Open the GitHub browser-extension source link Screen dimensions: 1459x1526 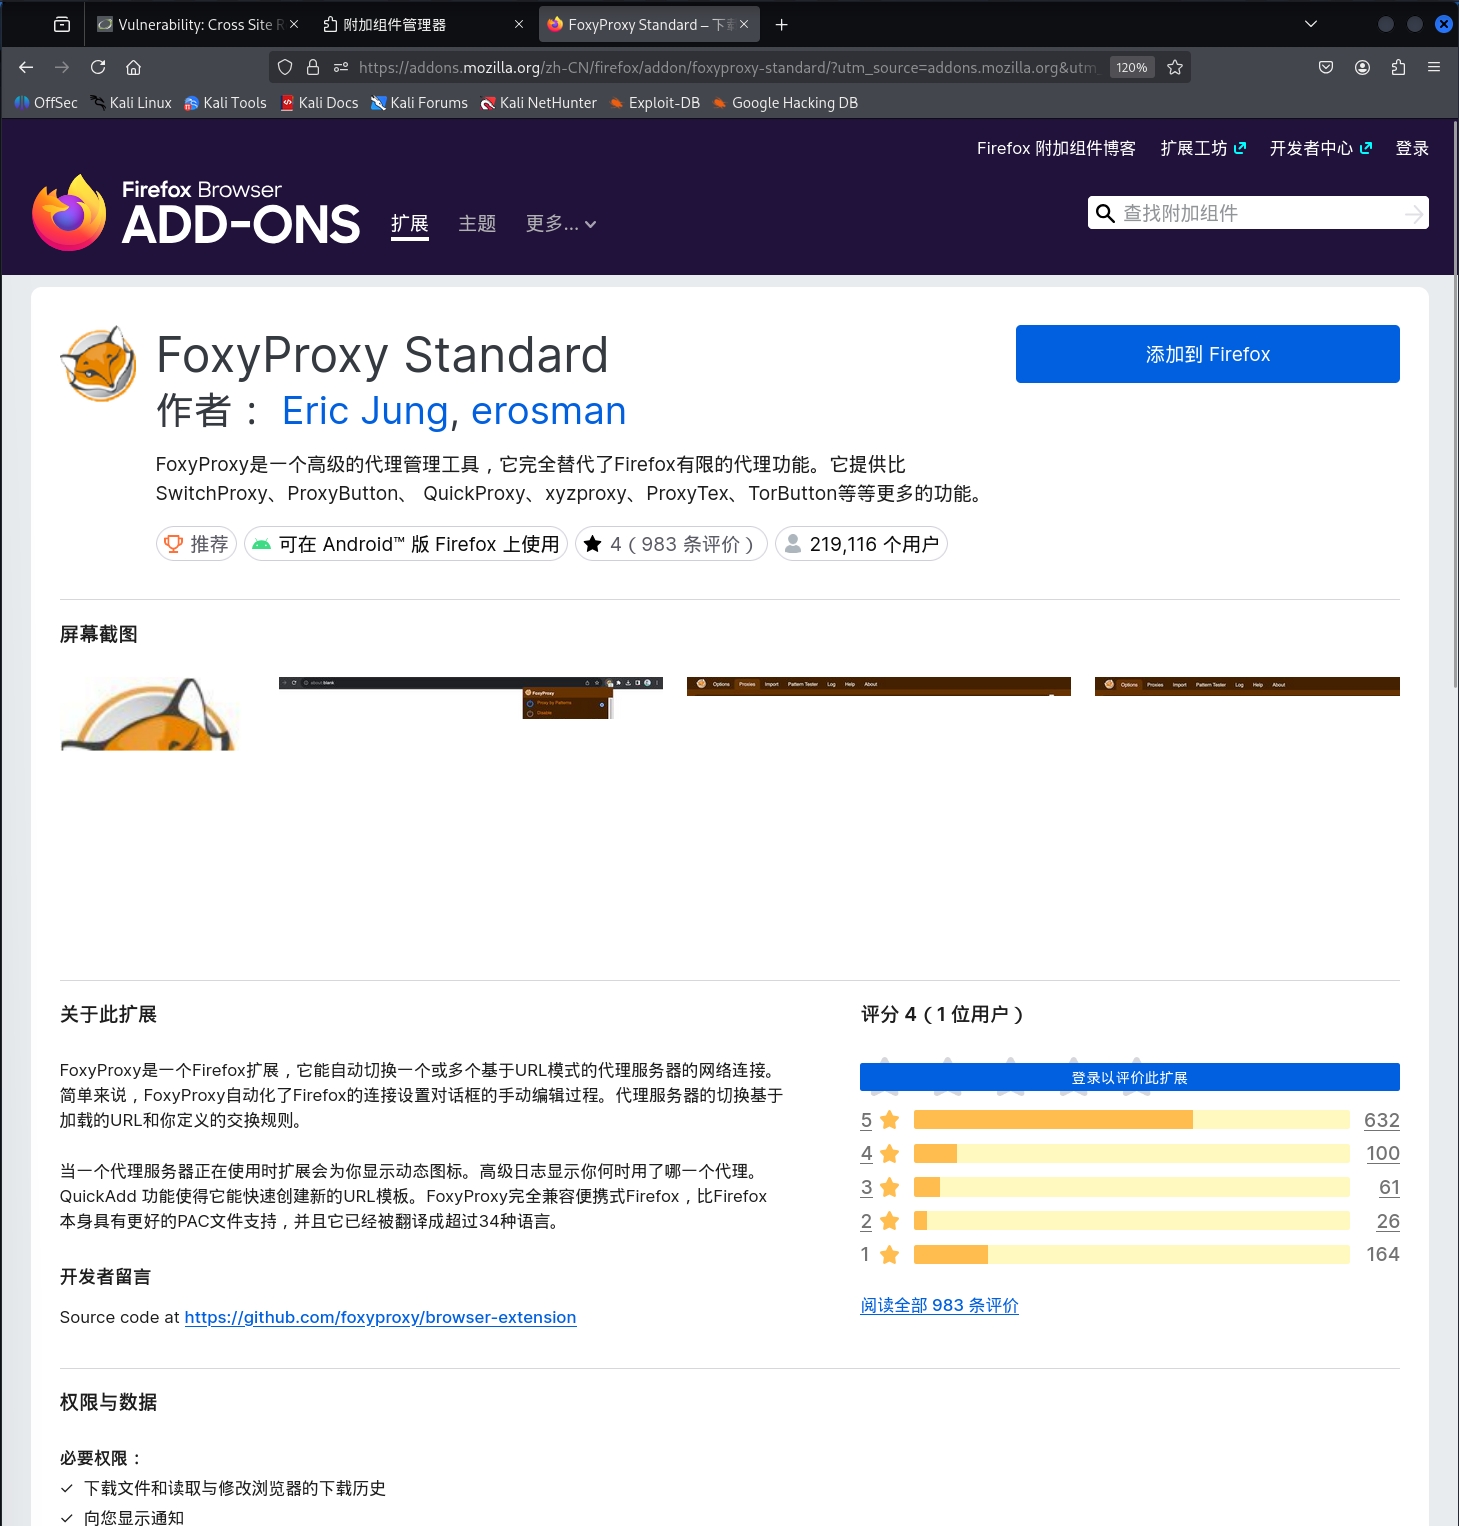[380, 1317]
